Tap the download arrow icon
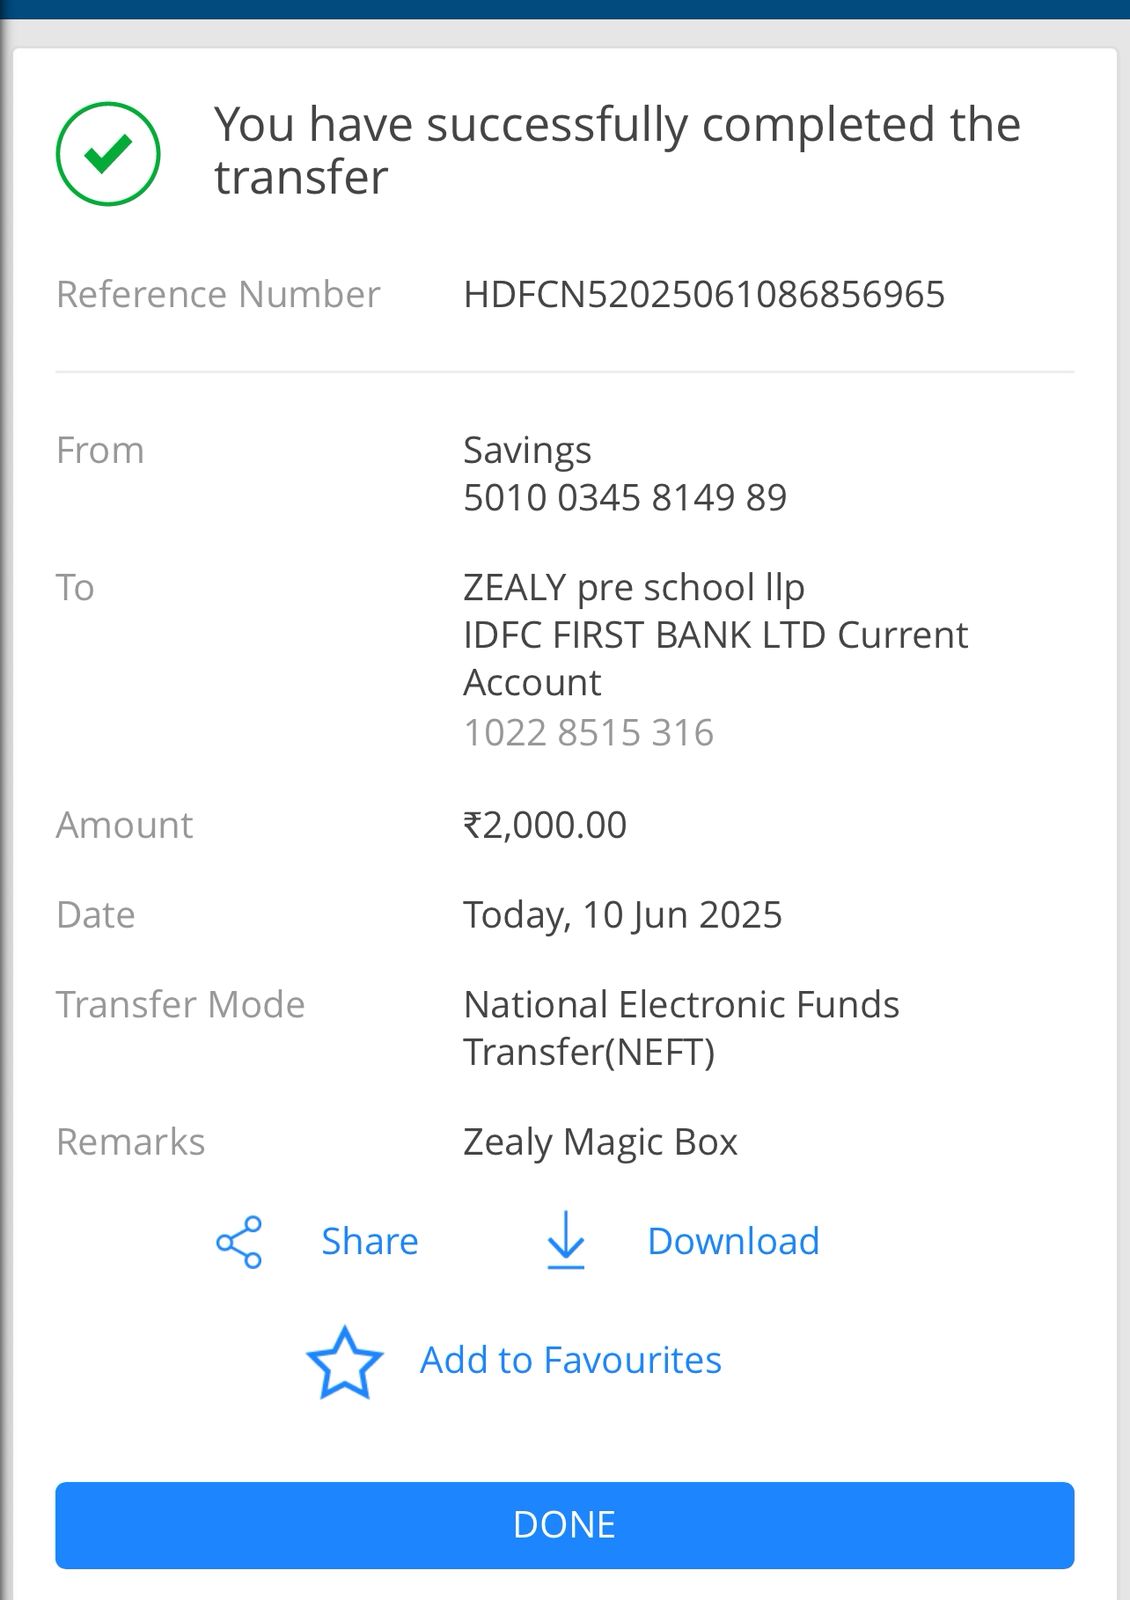This screenshot has width=1130, height=1600. coord(566,1241)
